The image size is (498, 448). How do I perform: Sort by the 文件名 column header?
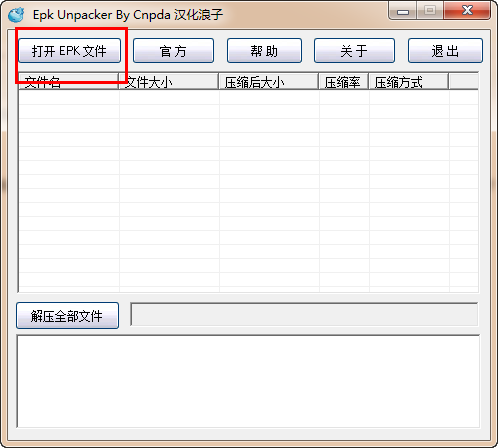tap(68, 82)
